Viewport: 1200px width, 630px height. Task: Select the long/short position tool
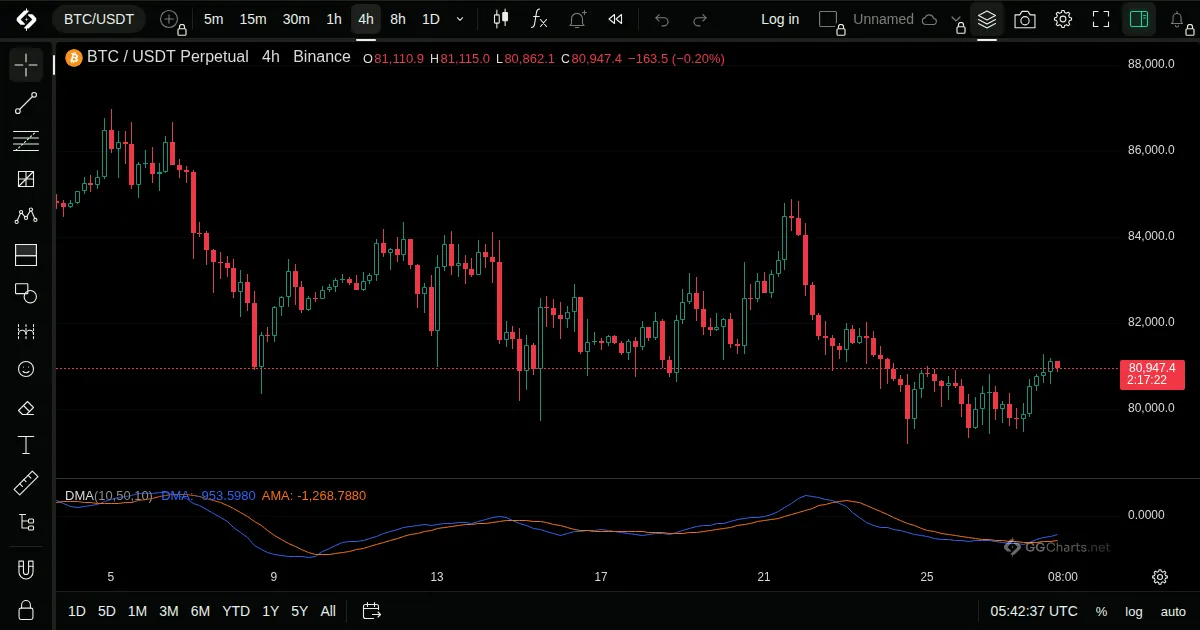(26, 255)
